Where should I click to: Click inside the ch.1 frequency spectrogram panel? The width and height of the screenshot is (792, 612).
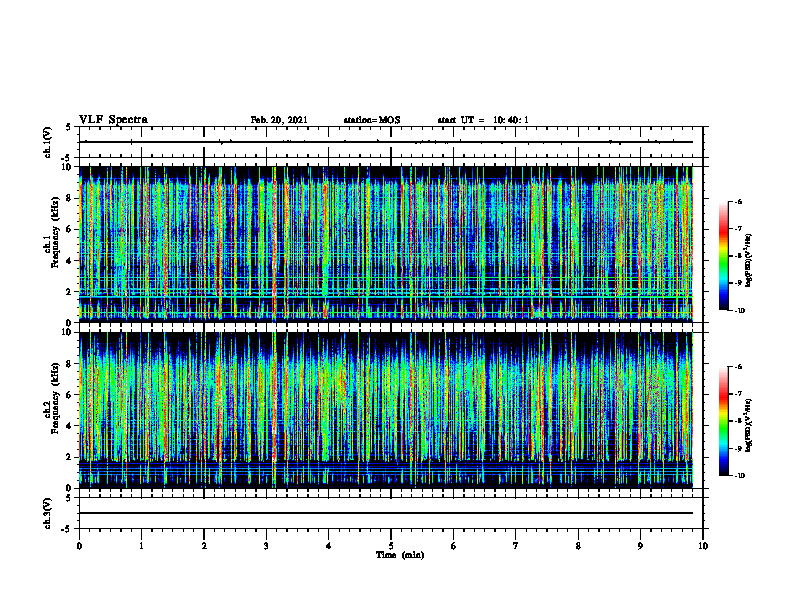point(391,244)
